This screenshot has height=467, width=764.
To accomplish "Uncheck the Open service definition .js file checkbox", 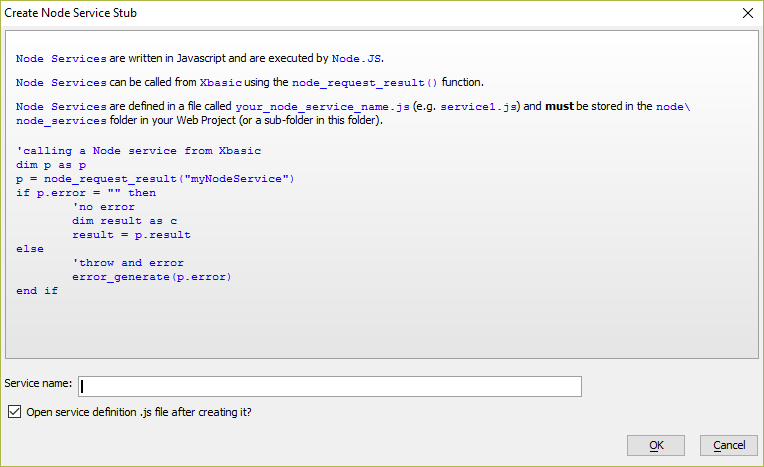I will (15, 412).
